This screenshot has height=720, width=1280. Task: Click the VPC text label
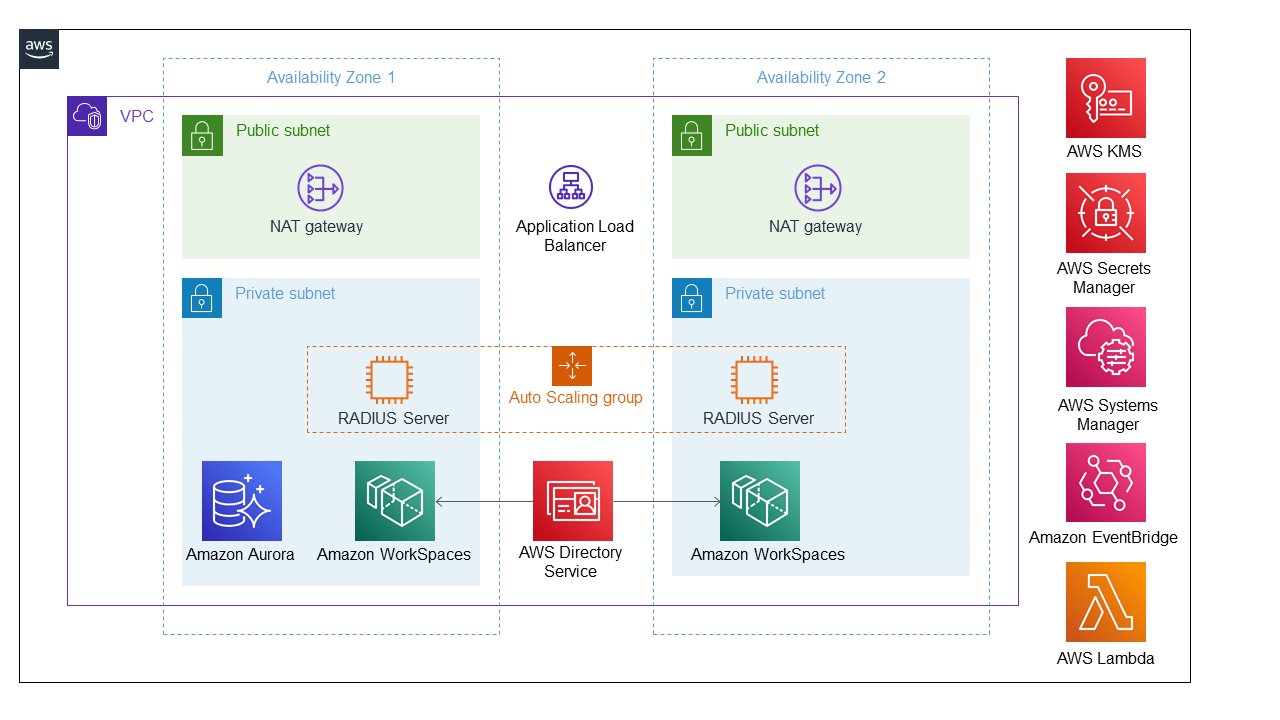point(137,116)
